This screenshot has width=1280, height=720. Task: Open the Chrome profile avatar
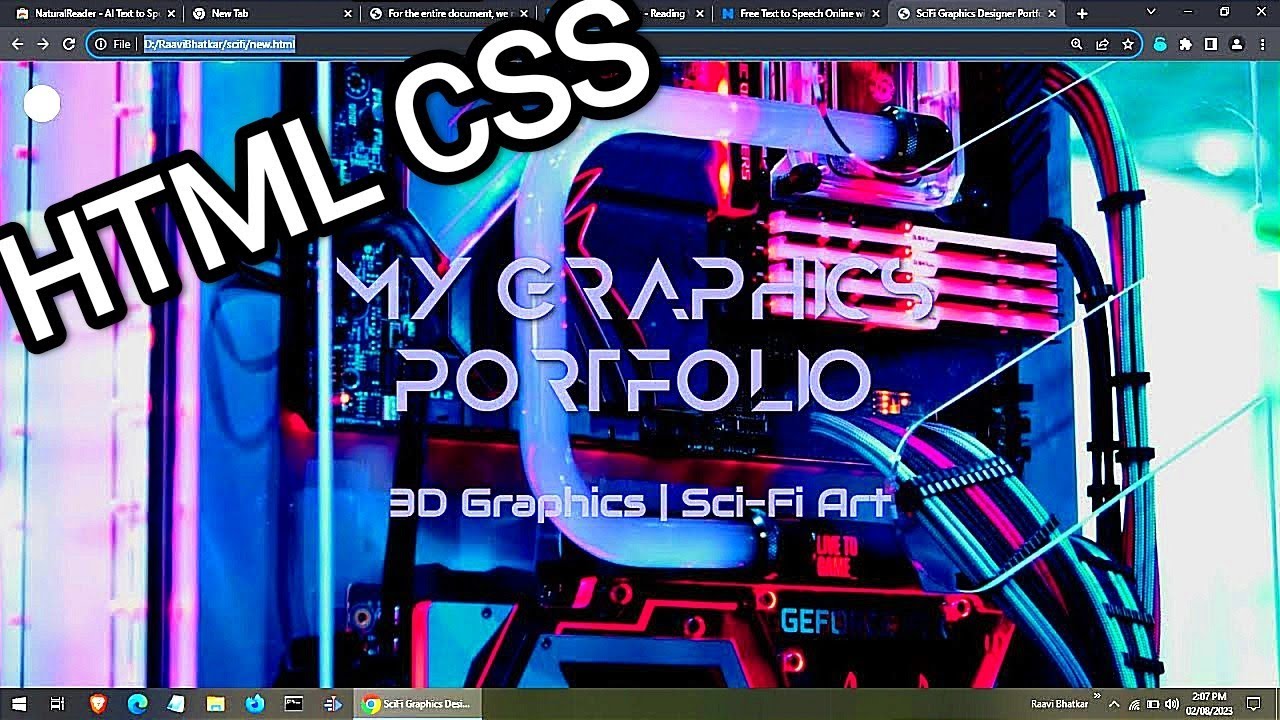coord(1237,44)
